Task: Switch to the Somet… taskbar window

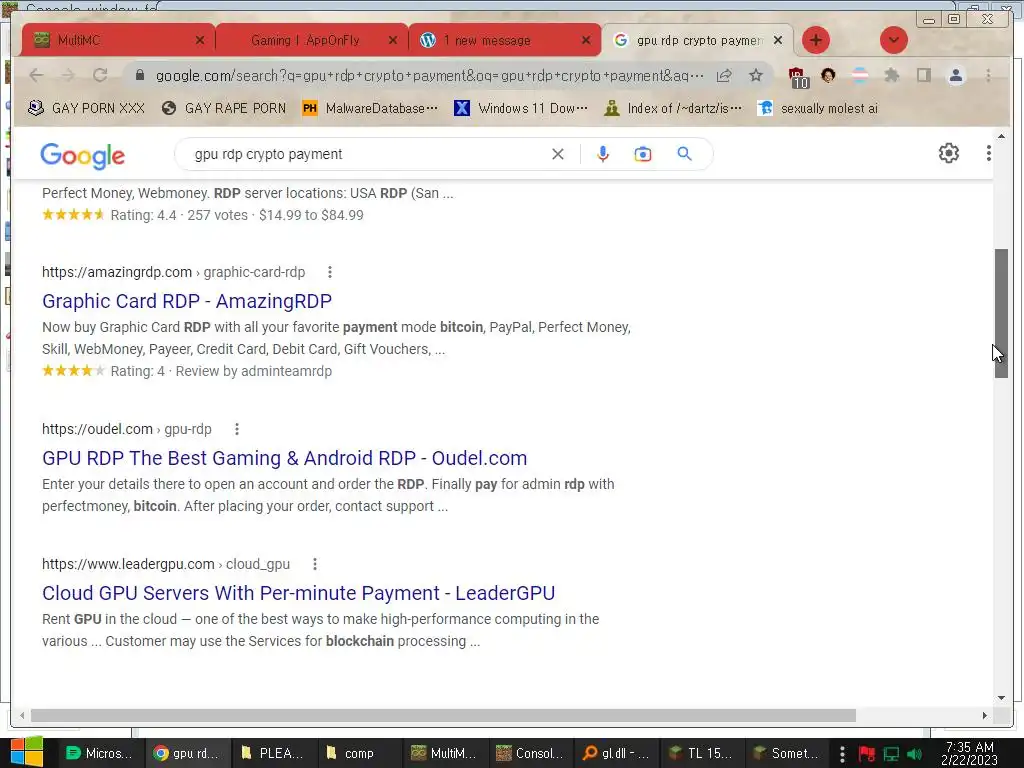Action: point(788,753)
